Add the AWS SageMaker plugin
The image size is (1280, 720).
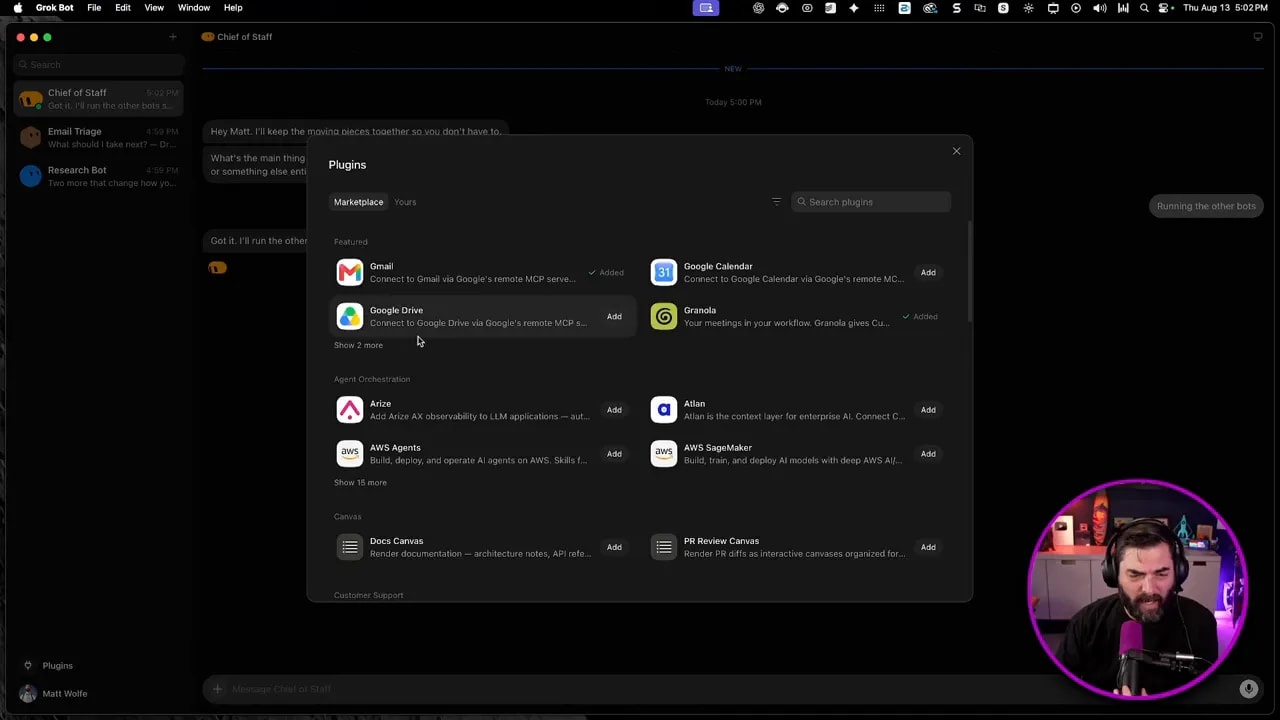928,454
